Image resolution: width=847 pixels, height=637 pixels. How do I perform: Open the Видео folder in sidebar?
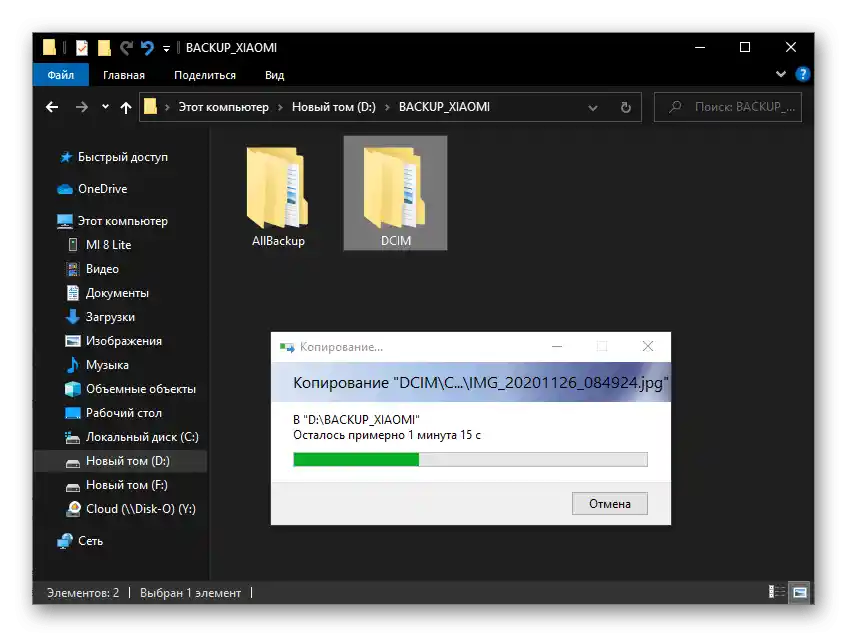(102, 269)
